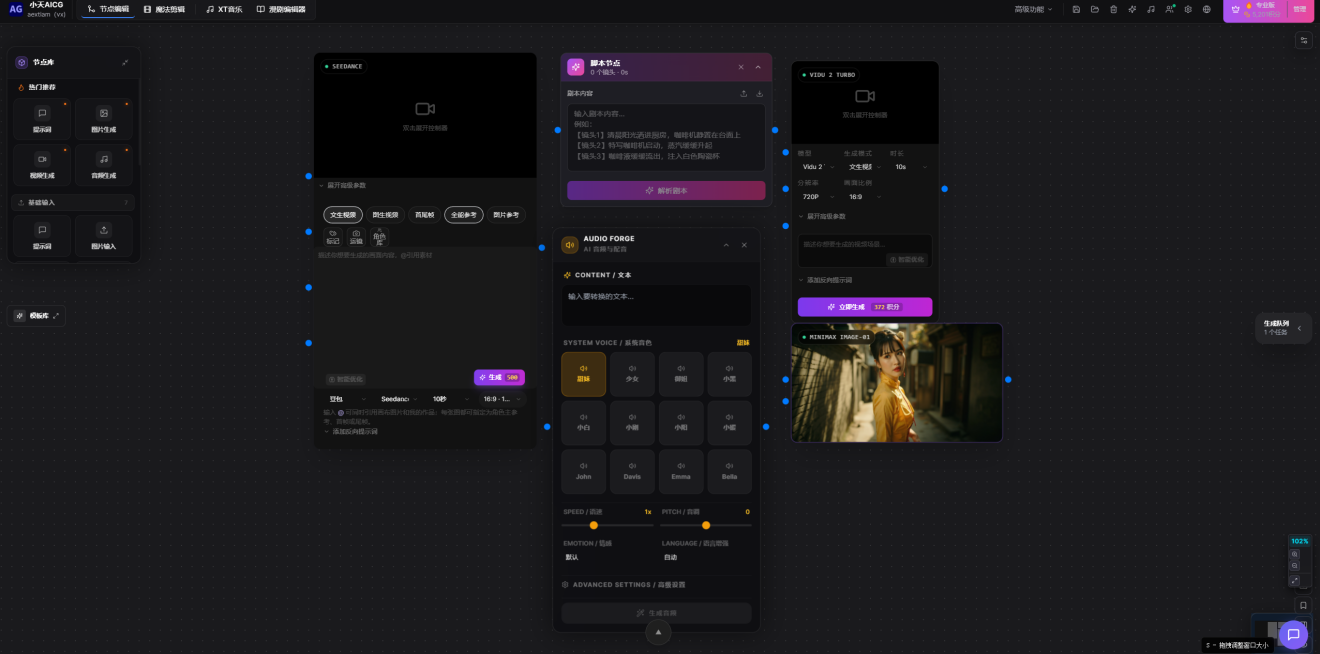Open the 16:9 aspect ratio dropdown in Vidu node
Screen dimensions: 1320x654
864,197
